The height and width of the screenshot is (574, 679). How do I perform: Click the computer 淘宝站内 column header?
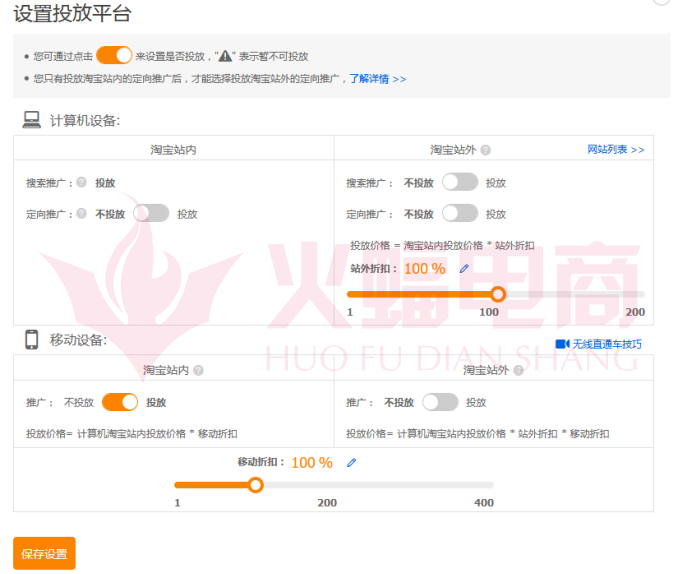[x=173, y=150]
